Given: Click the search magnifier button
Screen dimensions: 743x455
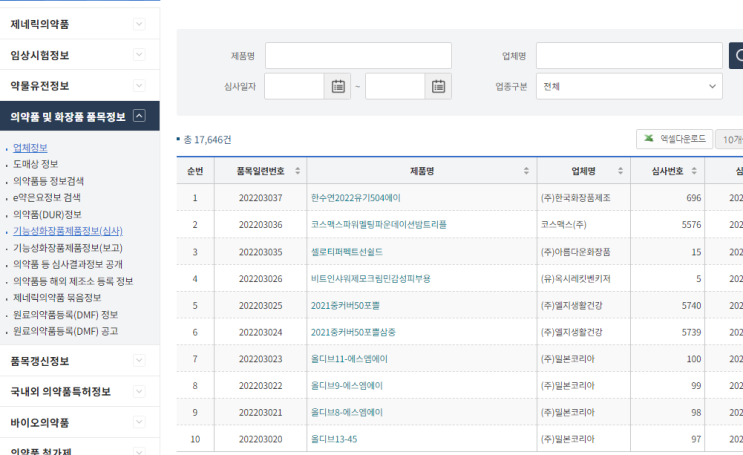Looking at the screenshot, I should (736, 55).
